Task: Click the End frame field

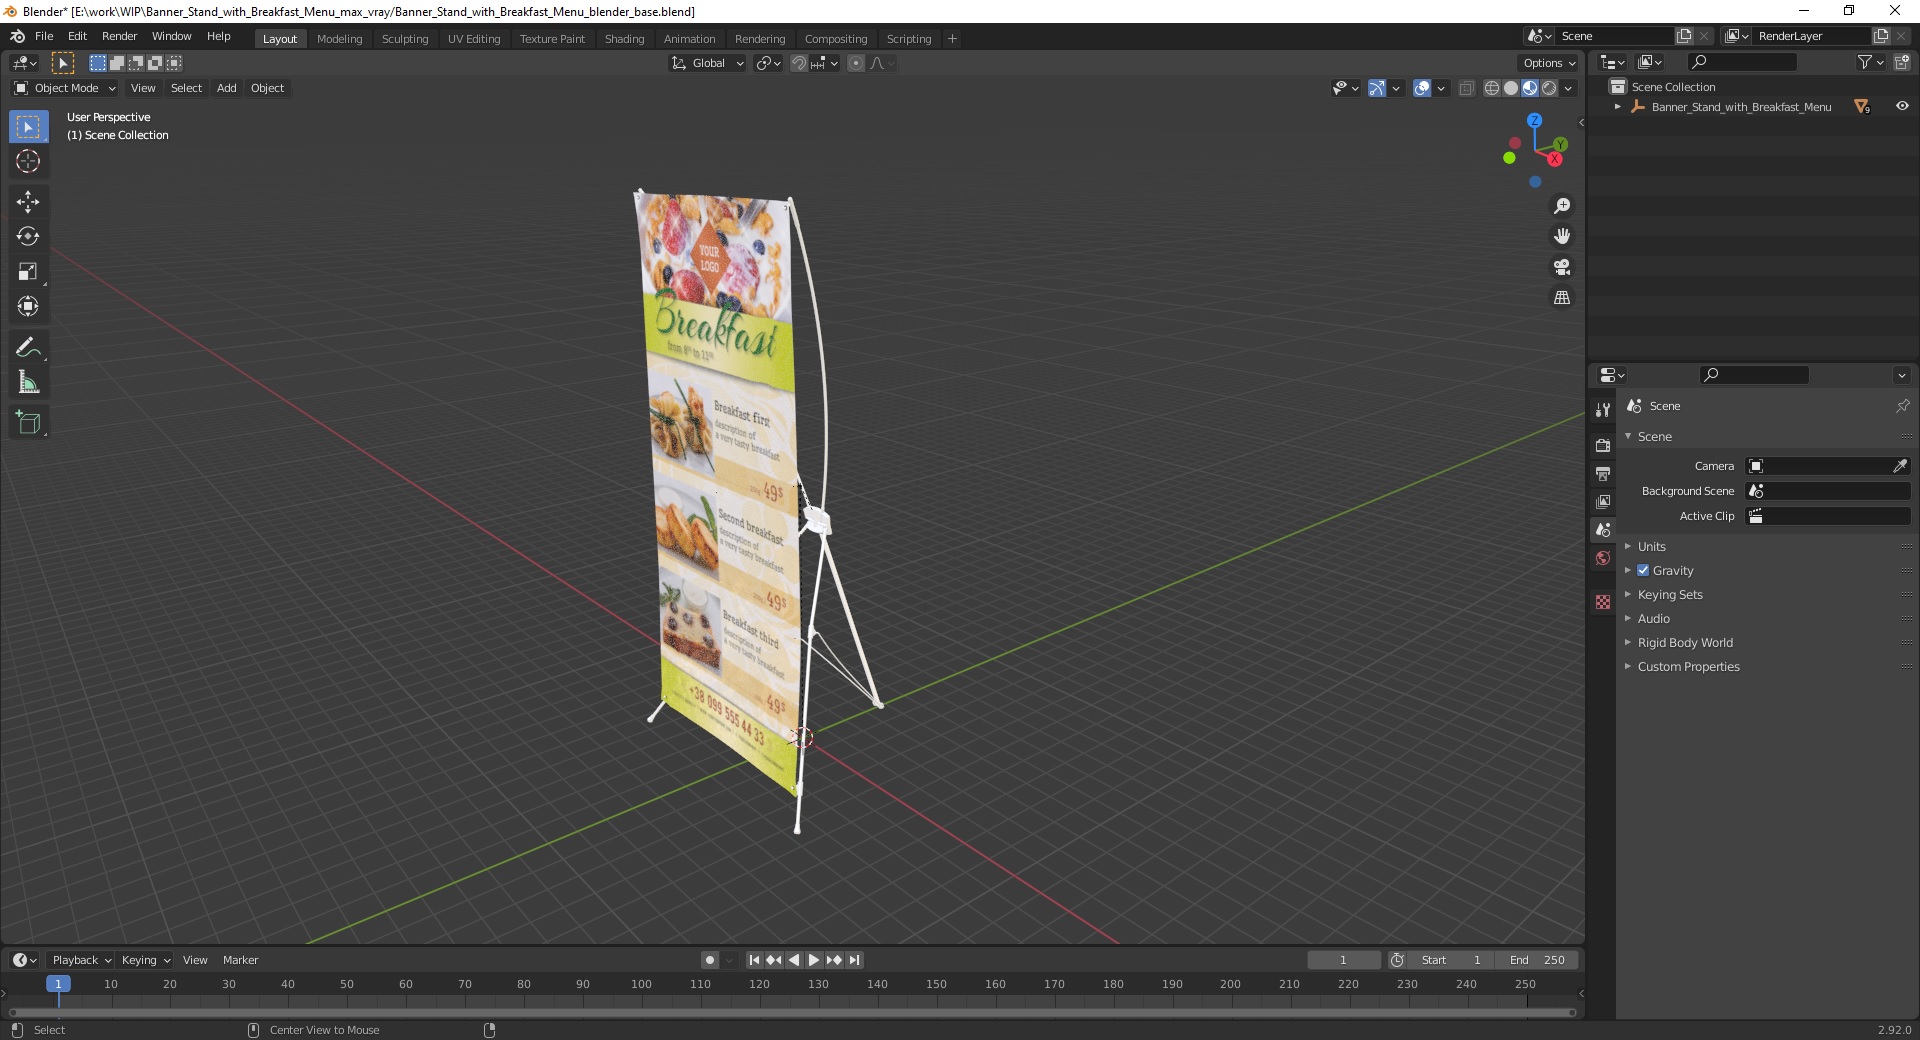Action: pos(1537,960)
